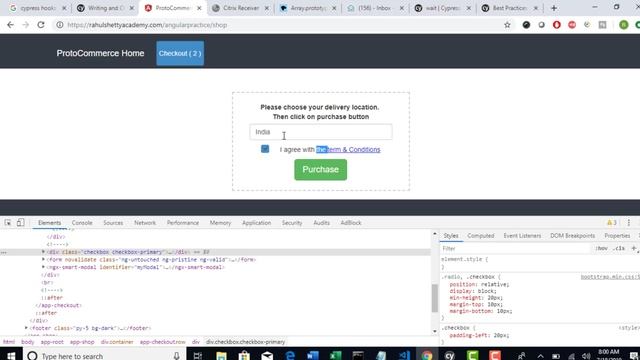Open the AdBlock DevTools tab

[351, 223]
